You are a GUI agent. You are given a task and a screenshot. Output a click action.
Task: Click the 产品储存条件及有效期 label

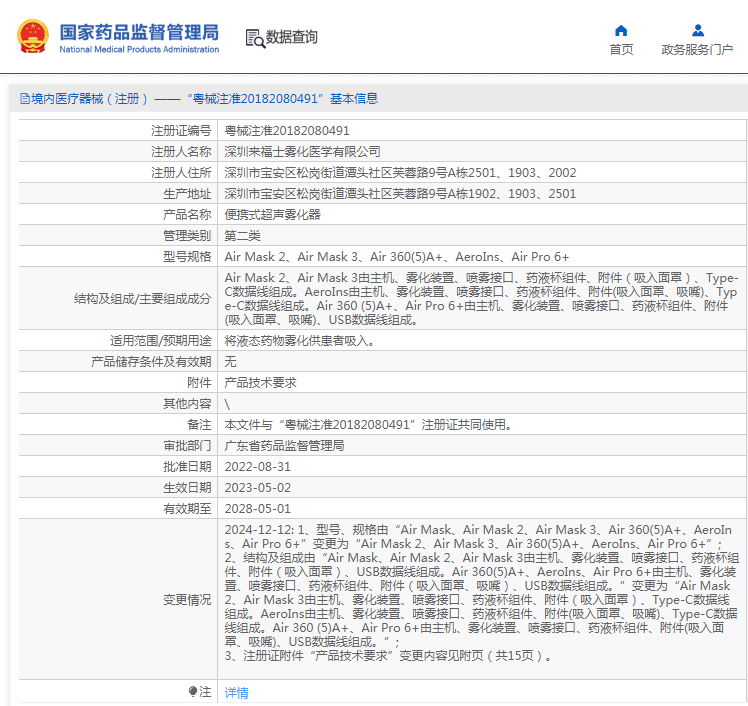click(x=151, y=362)
